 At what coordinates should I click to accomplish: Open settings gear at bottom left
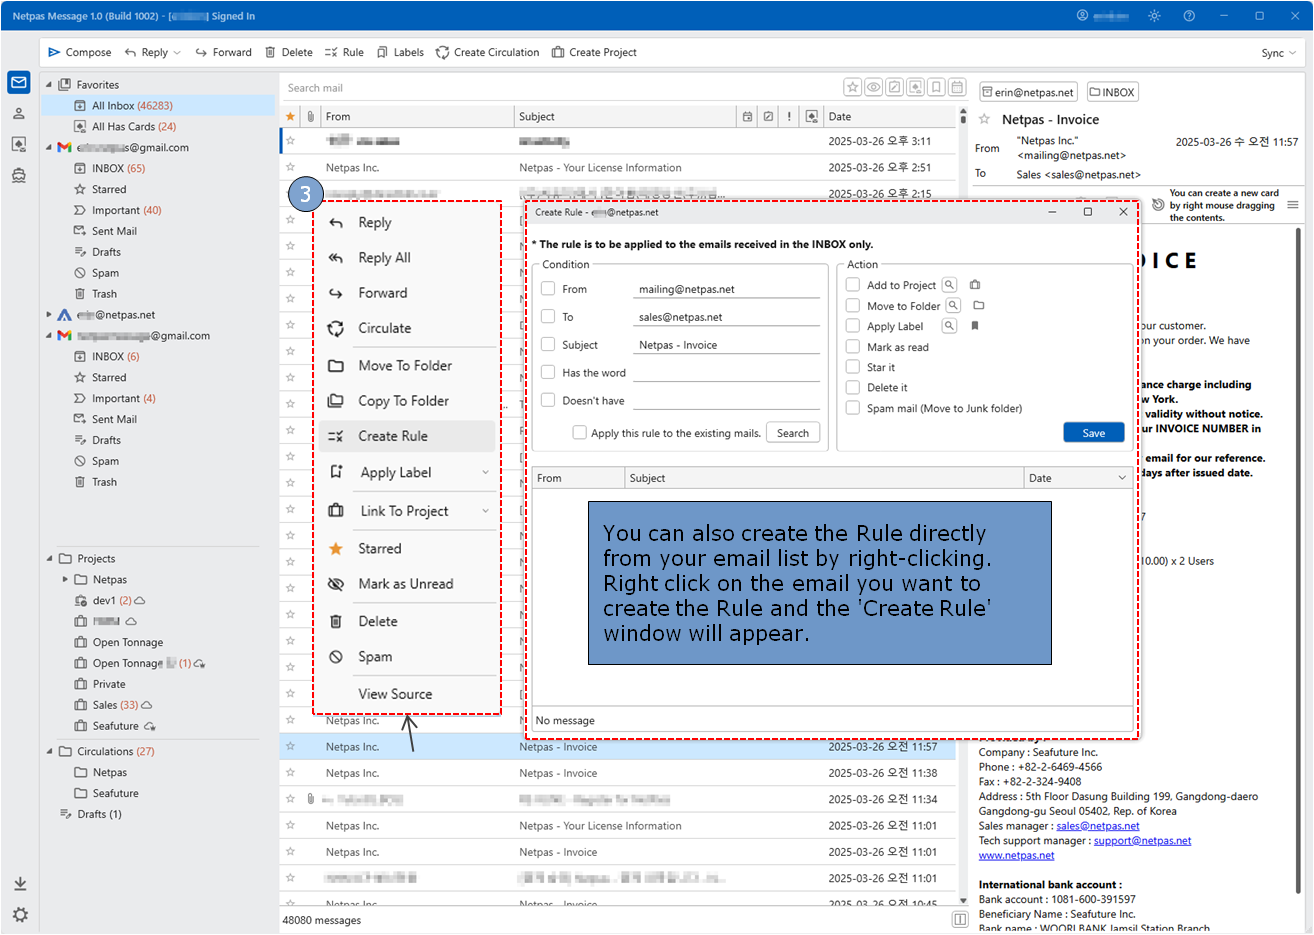[x=20, y=914]
